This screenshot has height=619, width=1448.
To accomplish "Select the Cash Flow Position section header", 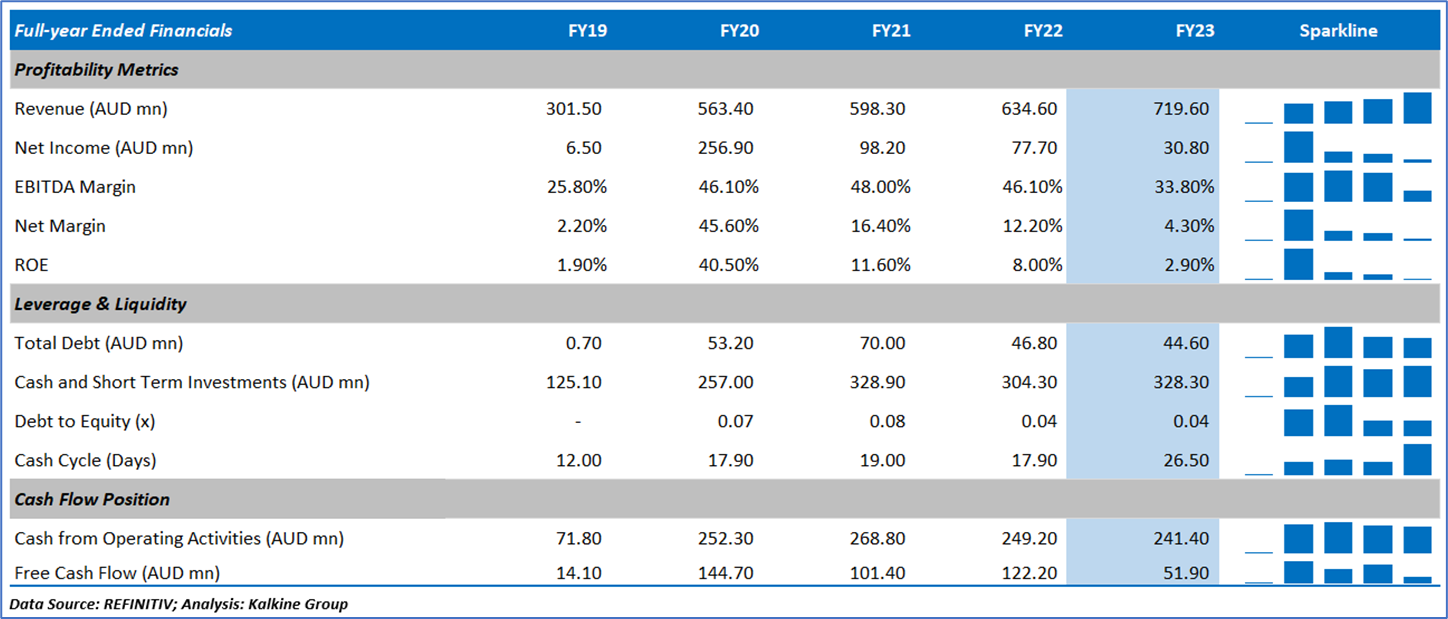I will [x=92, y=499].
